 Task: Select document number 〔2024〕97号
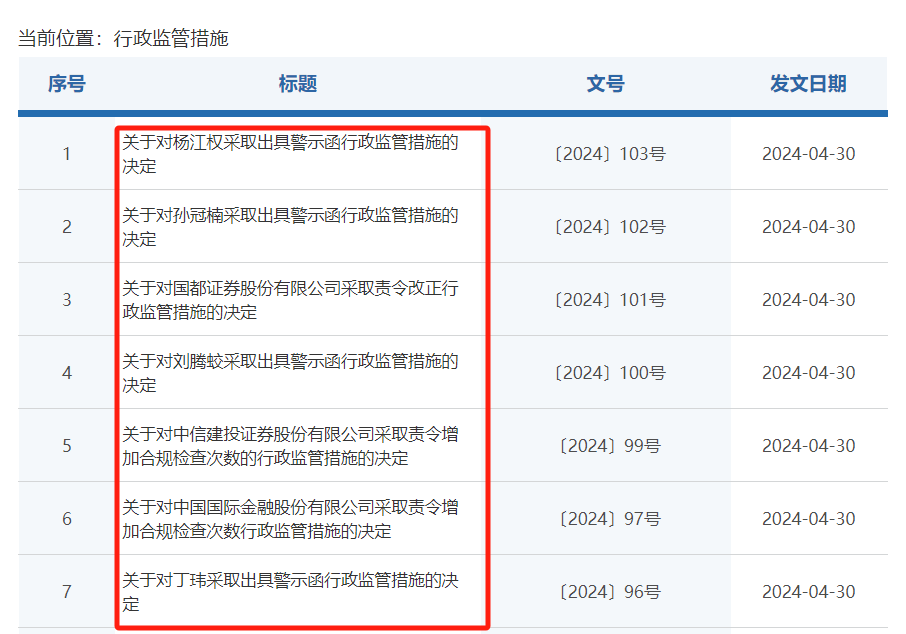610,518
